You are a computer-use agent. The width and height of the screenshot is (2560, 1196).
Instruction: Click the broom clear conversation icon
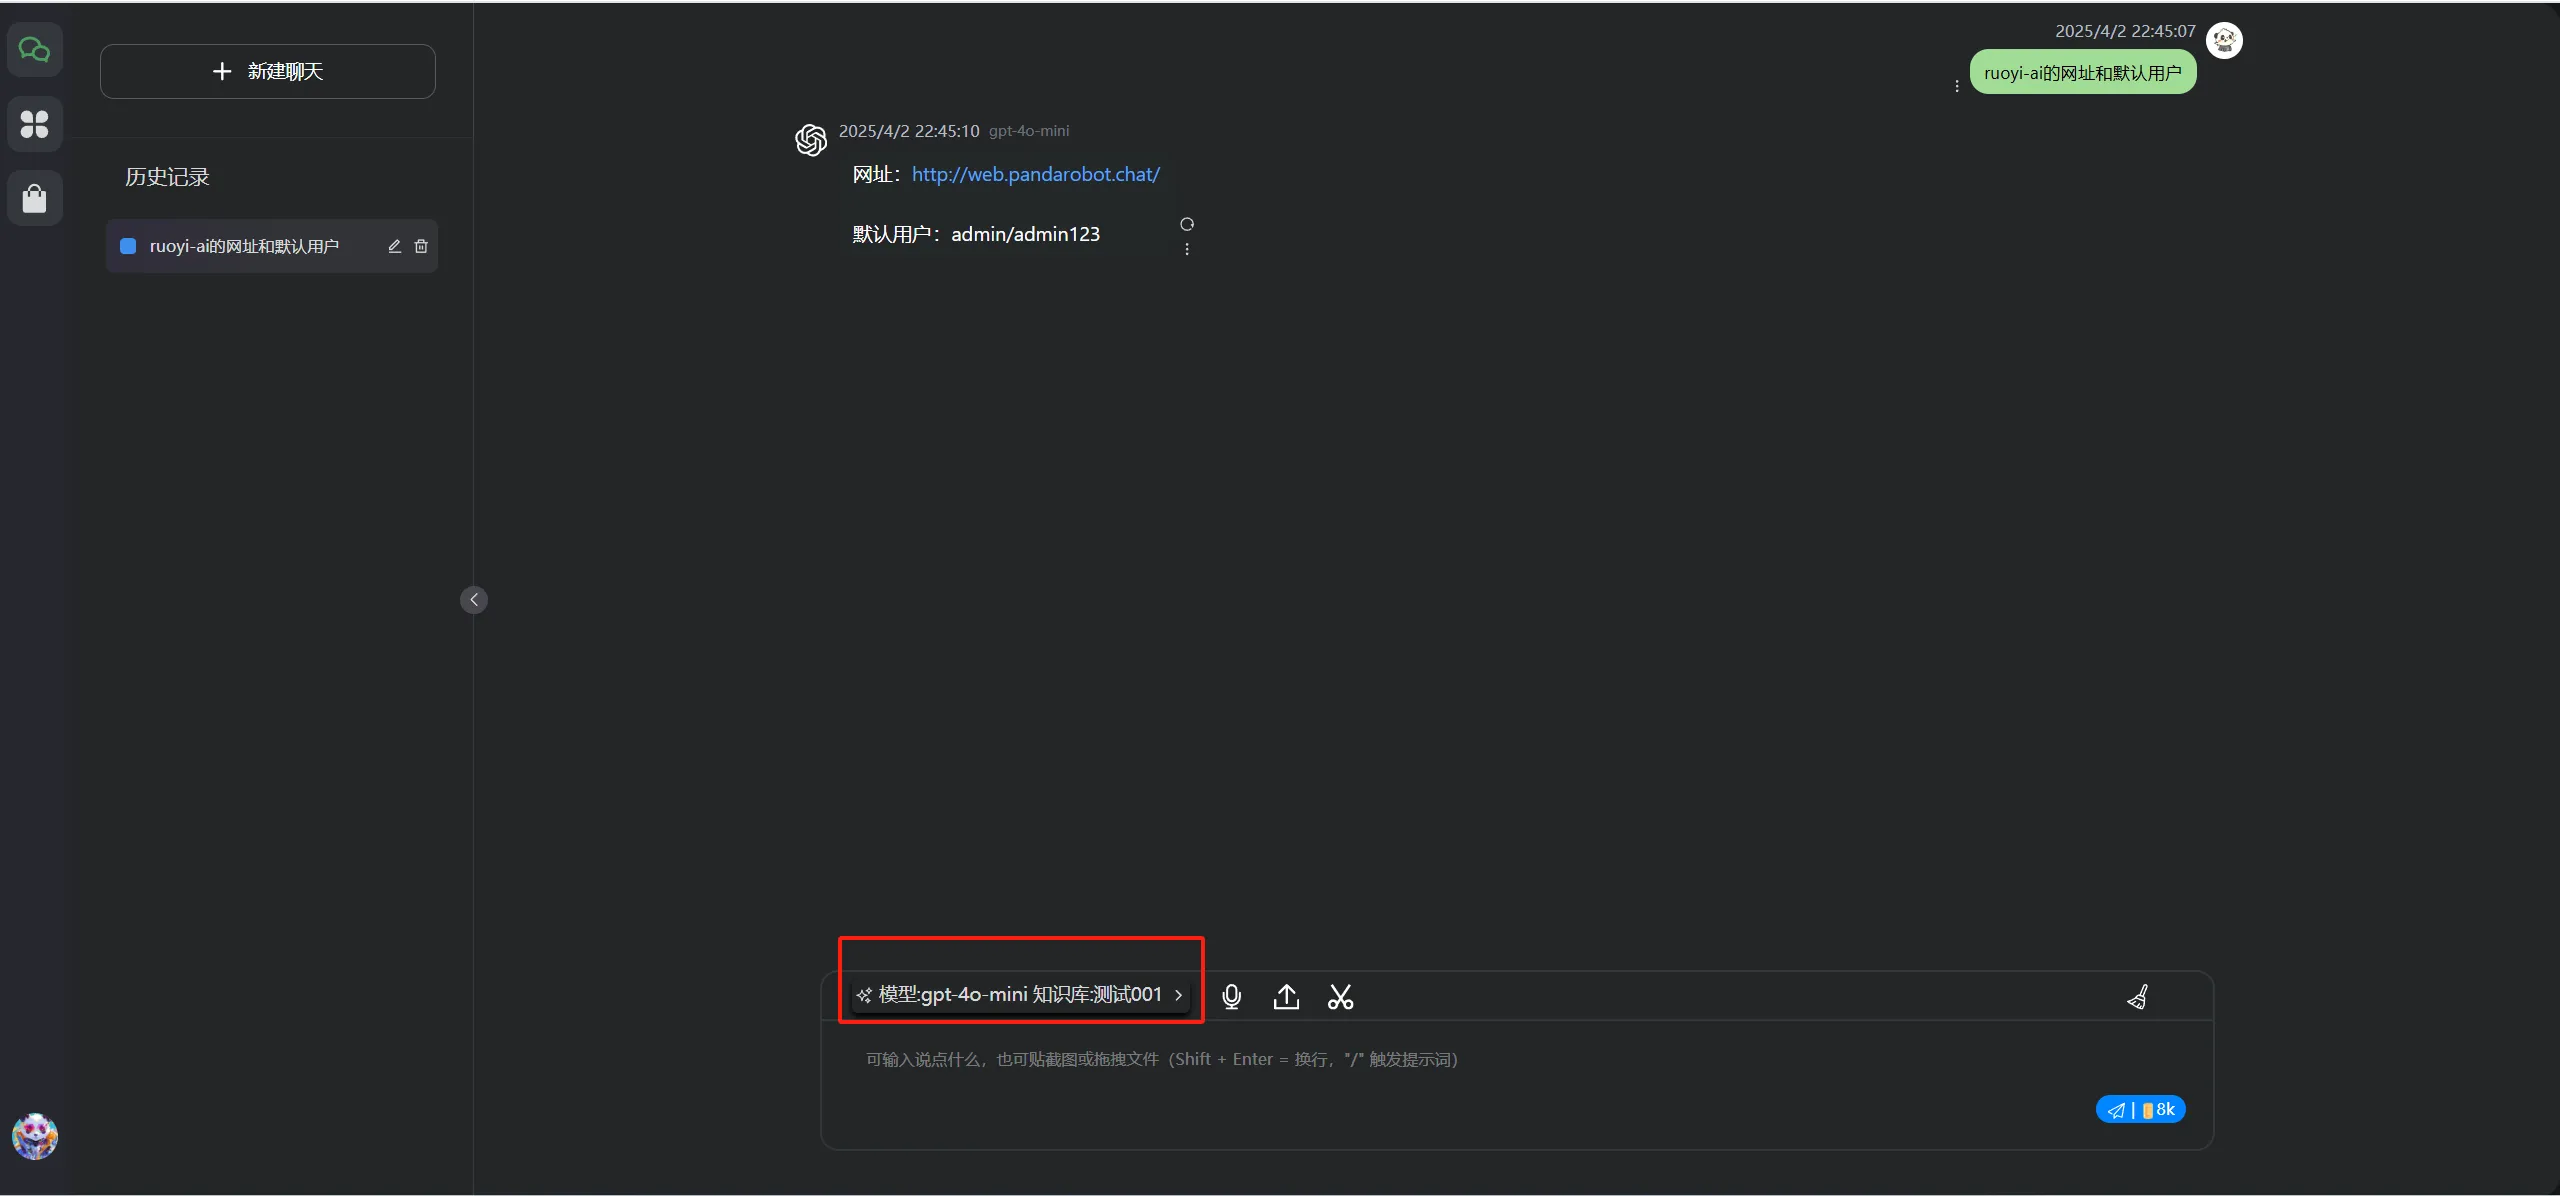2137,997
